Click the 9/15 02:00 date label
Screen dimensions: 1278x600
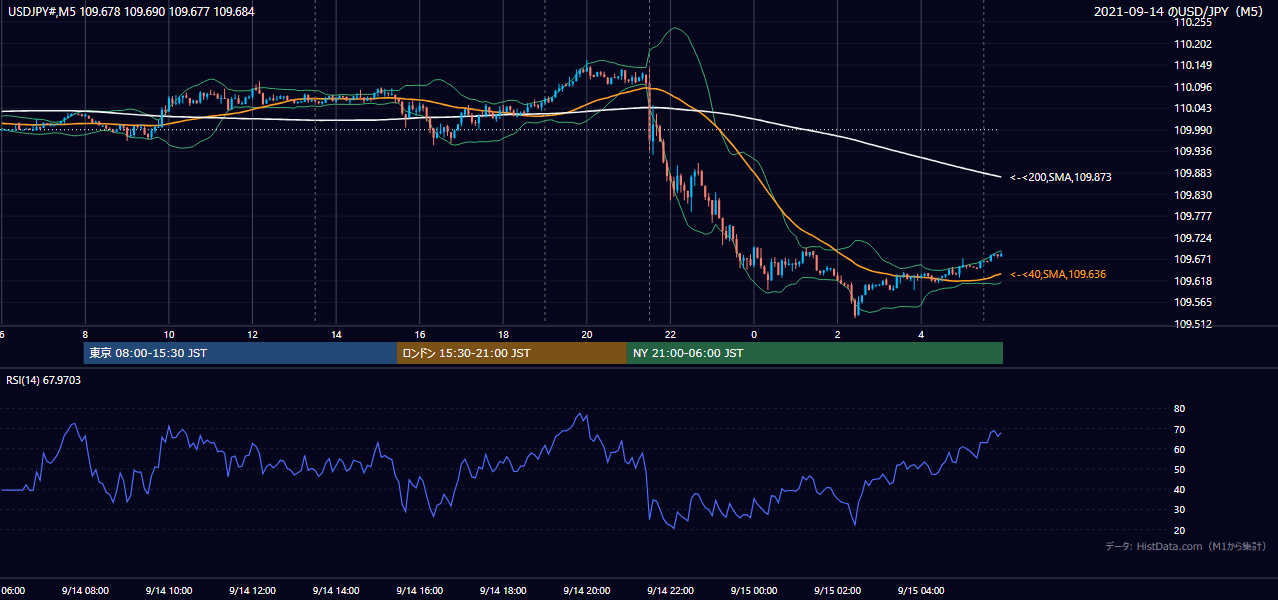pyautogui.click(x=838, y=590)
